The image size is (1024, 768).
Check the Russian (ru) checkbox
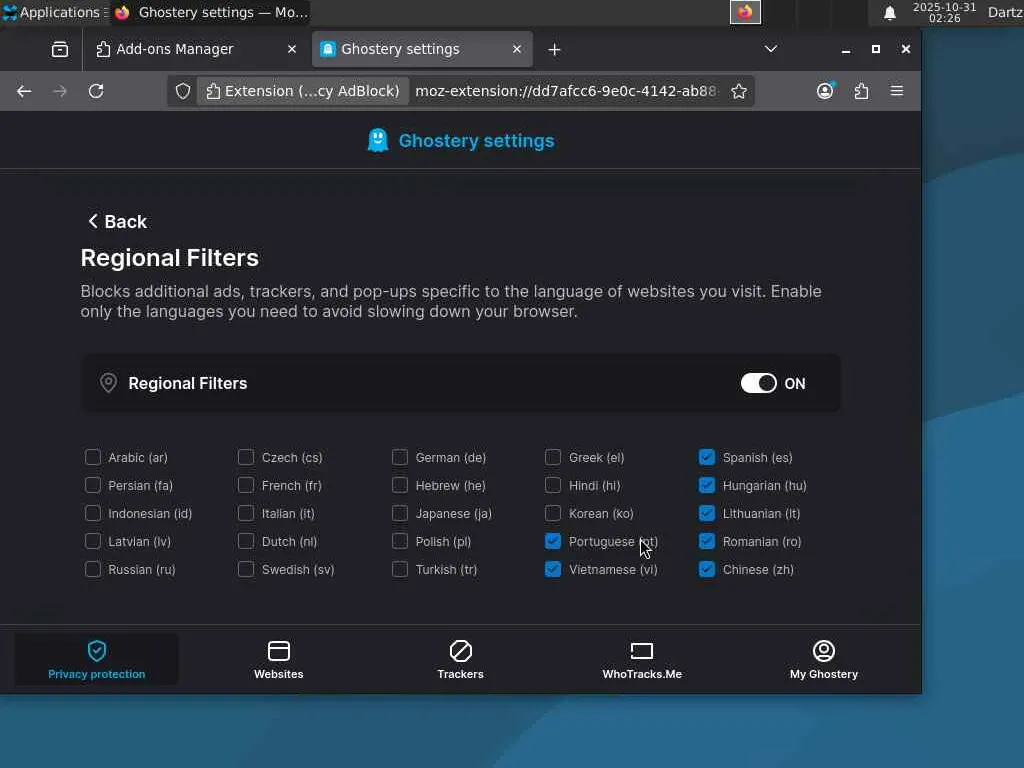pos(93,569)
